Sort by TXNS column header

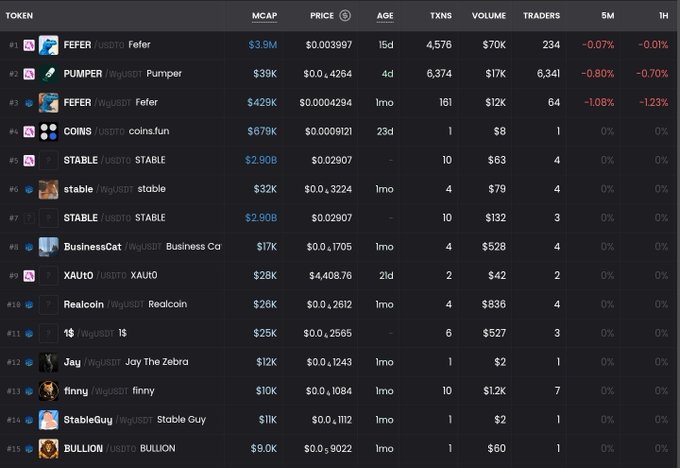point(441,16)
